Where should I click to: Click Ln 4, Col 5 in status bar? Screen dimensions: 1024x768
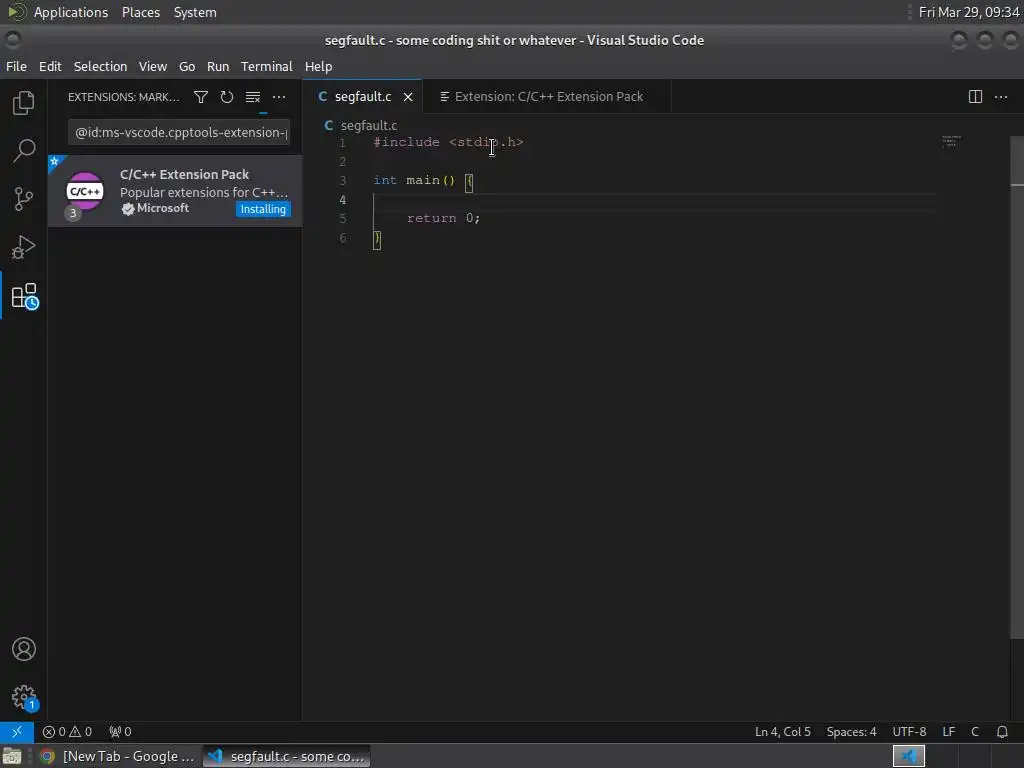tap(782, 731)
